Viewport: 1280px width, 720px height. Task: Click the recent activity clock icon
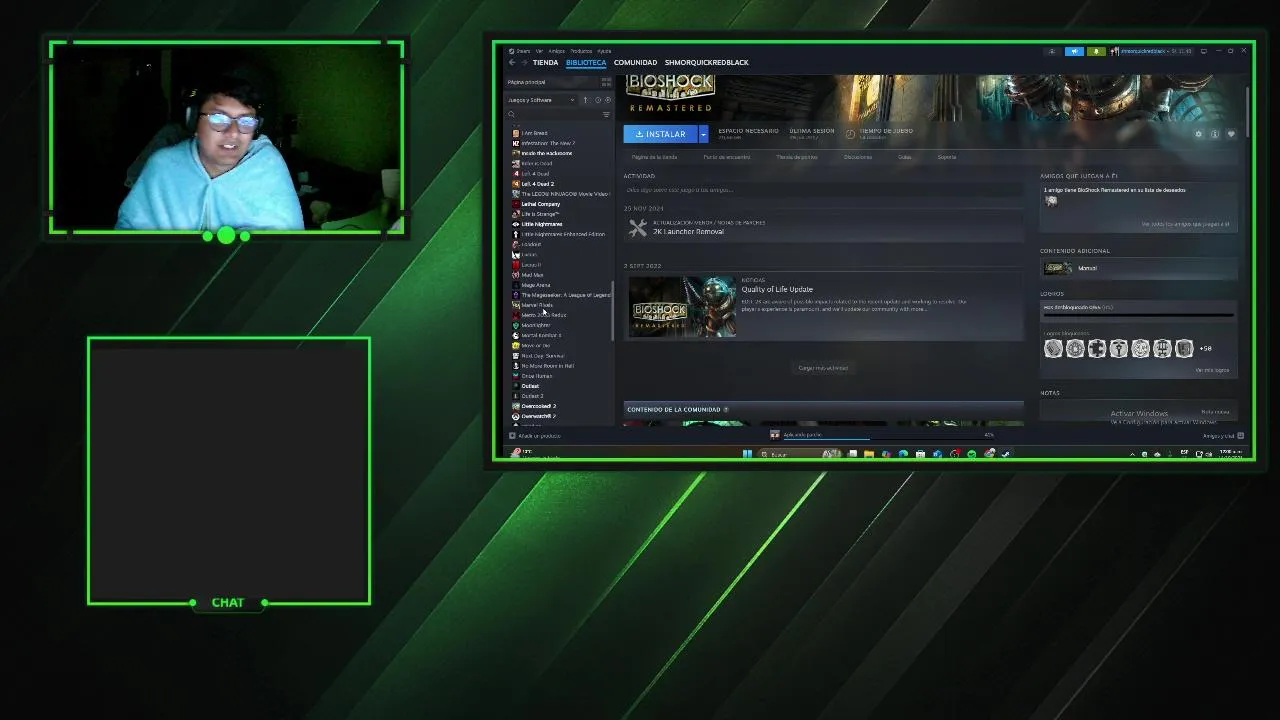598,100
